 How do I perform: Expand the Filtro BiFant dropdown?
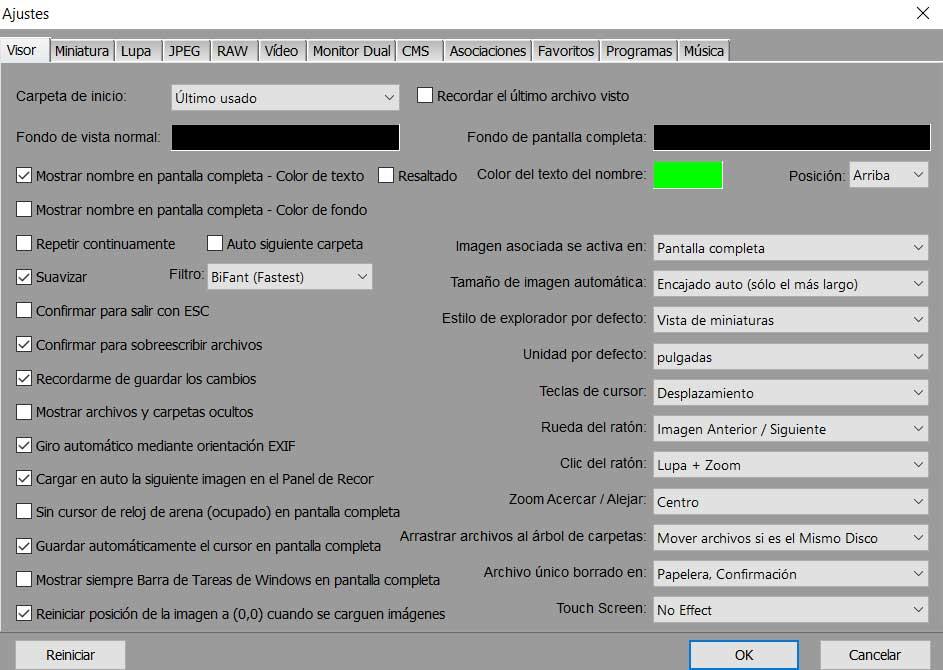point(289,277)
